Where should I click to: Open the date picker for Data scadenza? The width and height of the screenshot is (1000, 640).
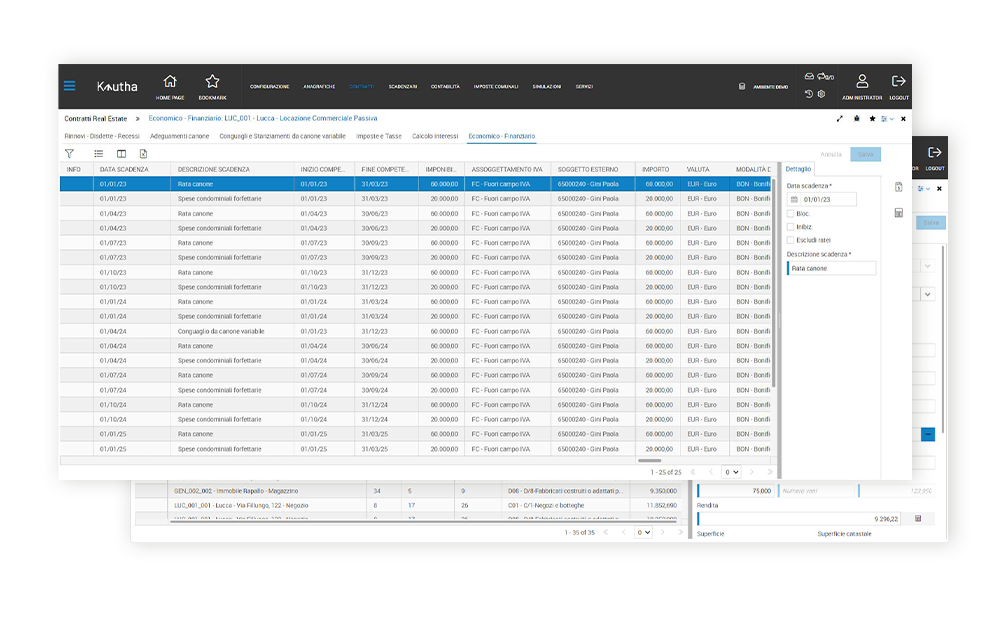[x=795, y=200]
